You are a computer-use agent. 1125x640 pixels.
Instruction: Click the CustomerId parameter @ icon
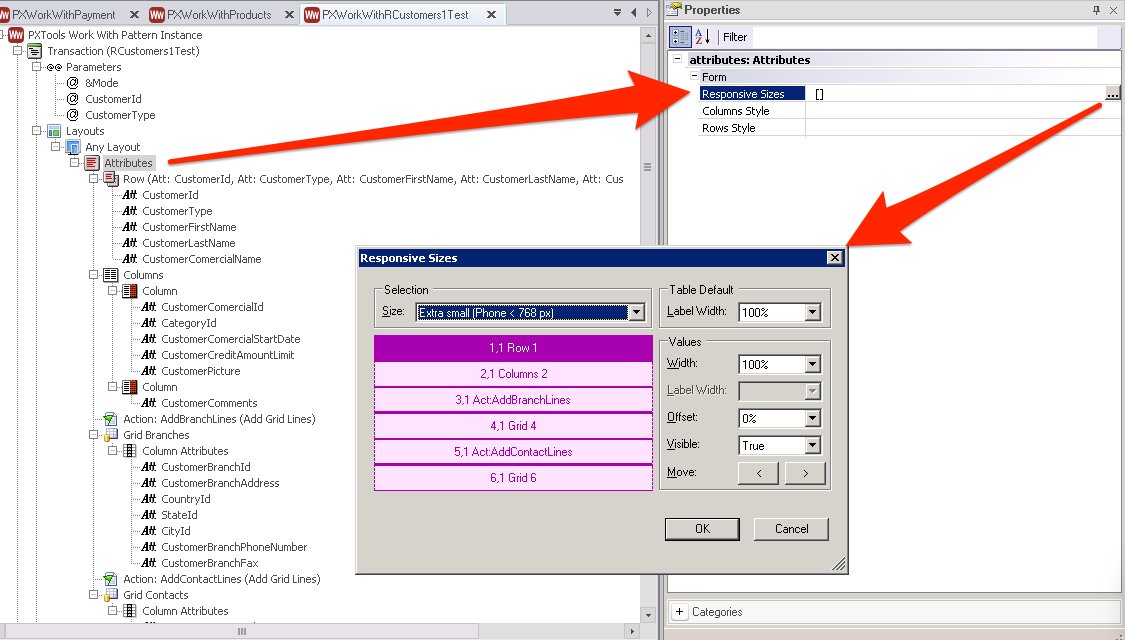tap(72, 99)
